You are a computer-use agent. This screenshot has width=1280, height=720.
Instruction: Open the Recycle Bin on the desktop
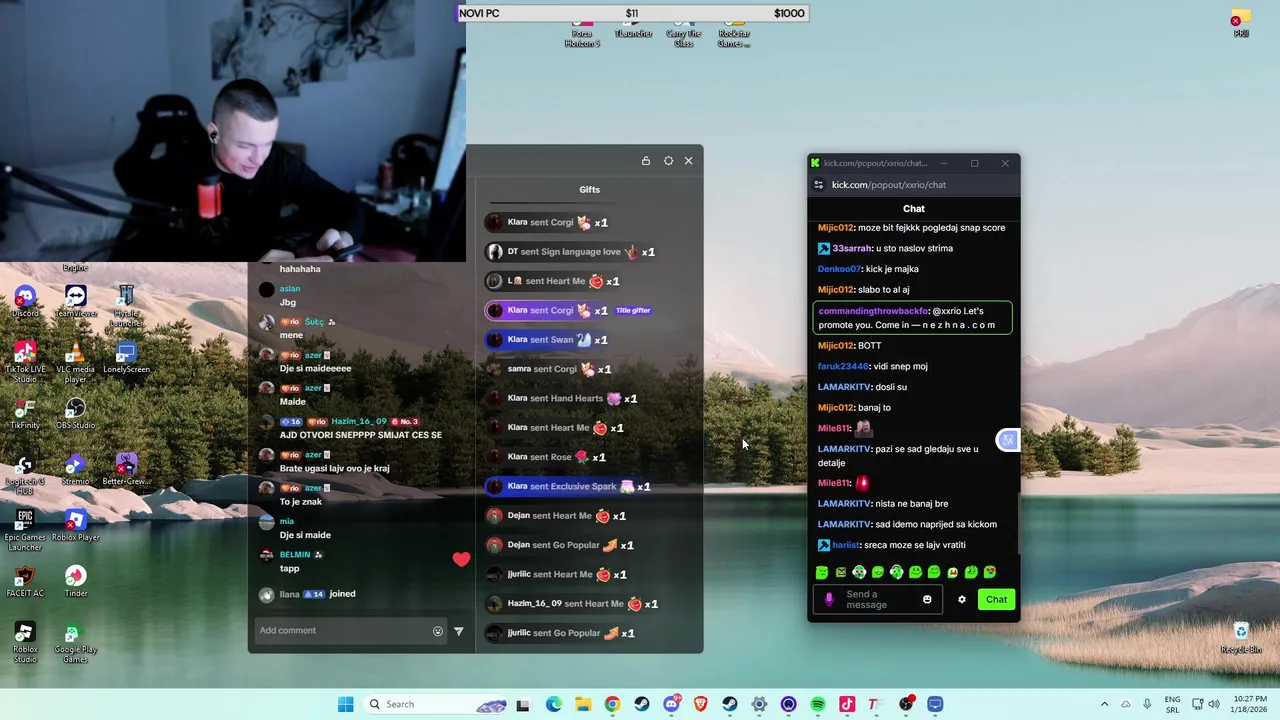coord(1241,638)
